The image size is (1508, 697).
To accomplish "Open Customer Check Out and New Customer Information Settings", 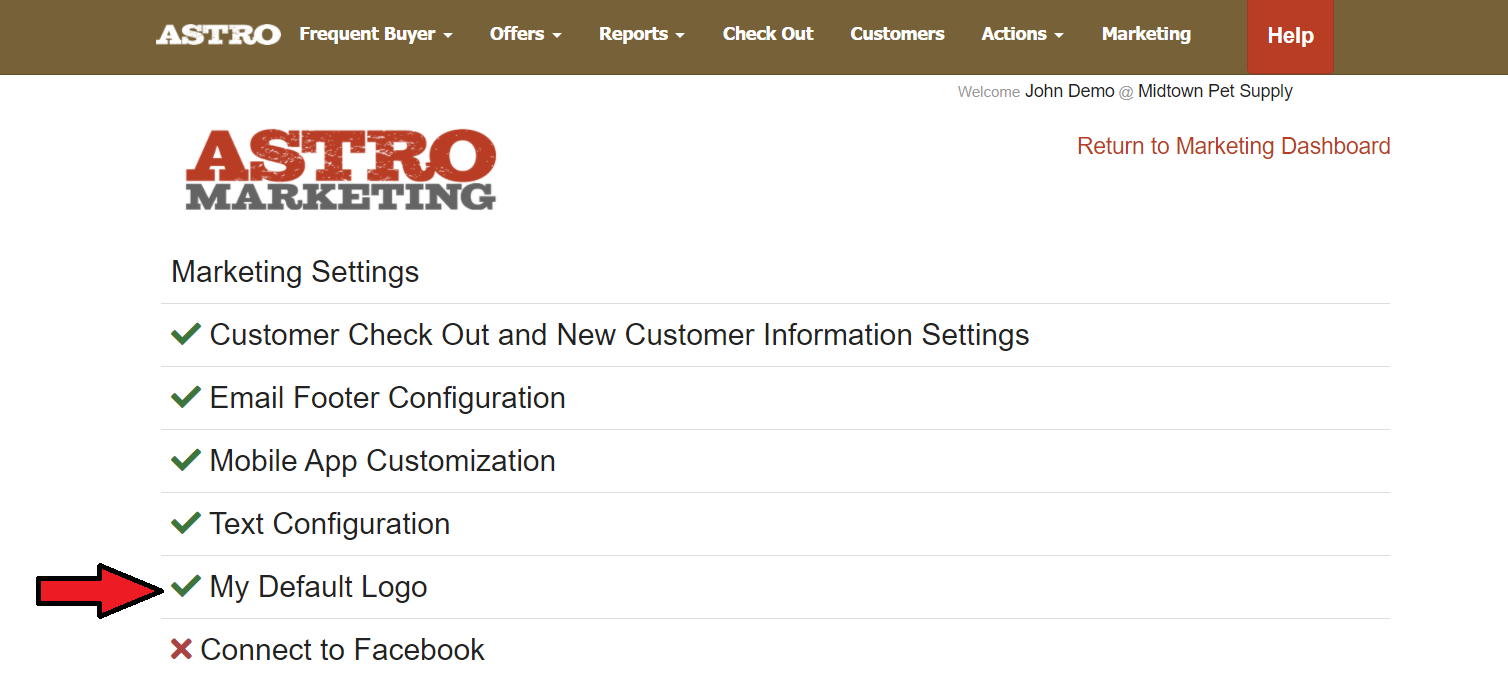I will [619, 334].
